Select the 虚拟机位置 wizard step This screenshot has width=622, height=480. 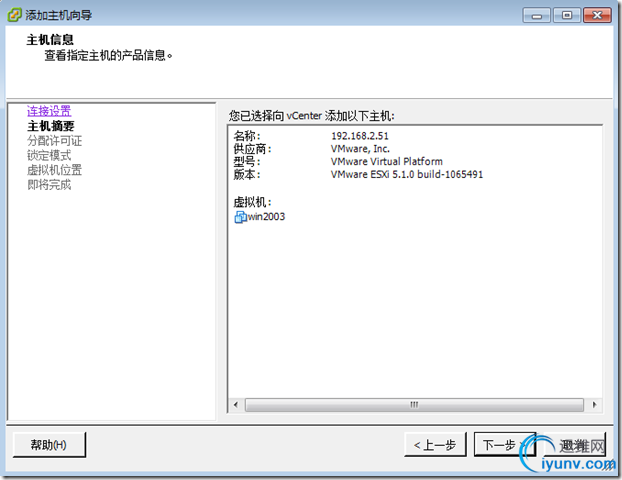coord(54,170)
